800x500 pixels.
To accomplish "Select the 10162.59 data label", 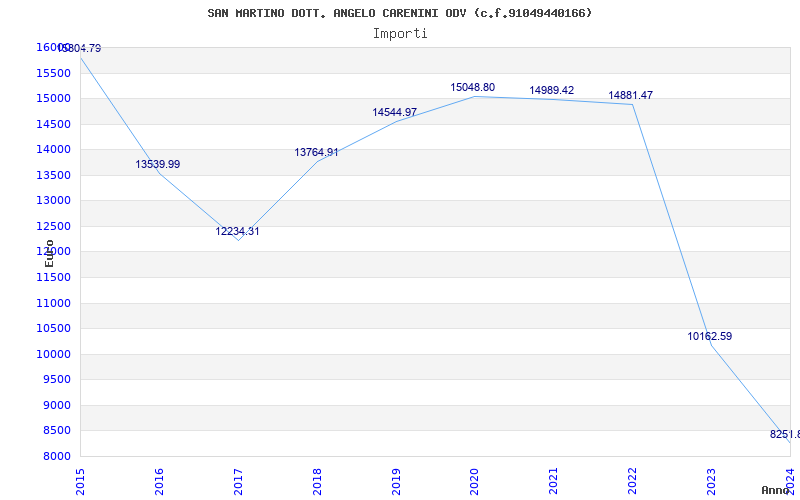I will tap(710, 336).
